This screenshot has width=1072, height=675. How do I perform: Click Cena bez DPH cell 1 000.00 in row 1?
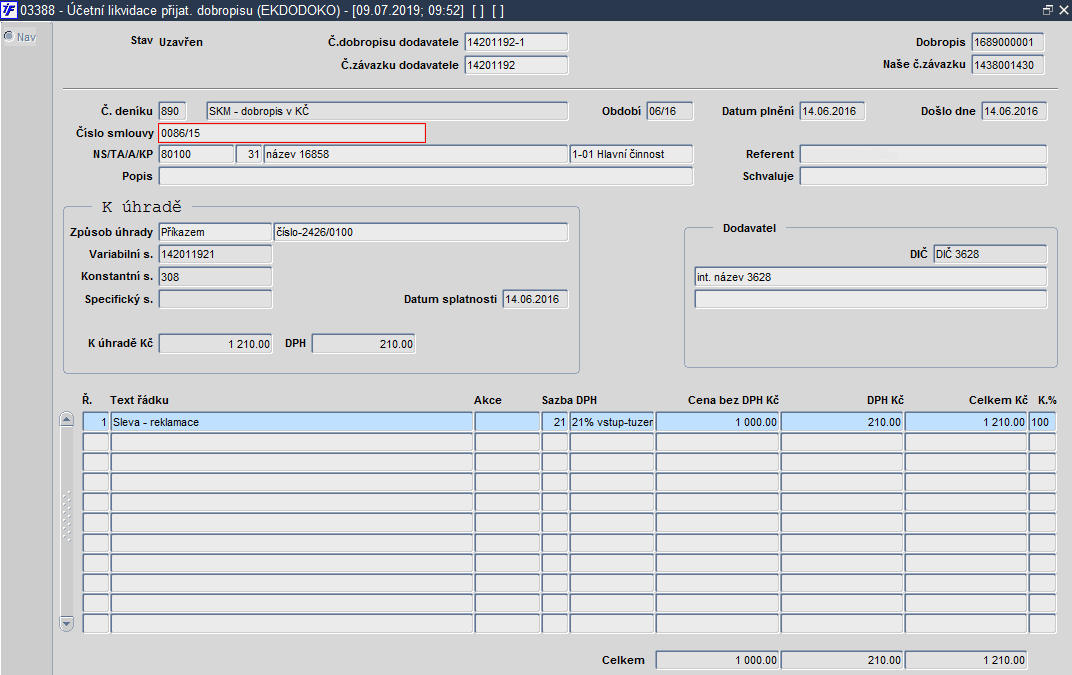pyautogui.click(x=717, y=422)
